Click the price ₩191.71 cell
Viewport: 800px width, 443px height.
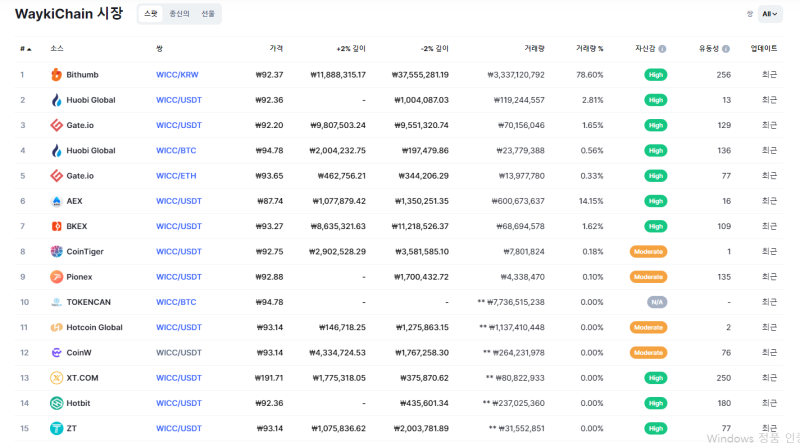269,378
